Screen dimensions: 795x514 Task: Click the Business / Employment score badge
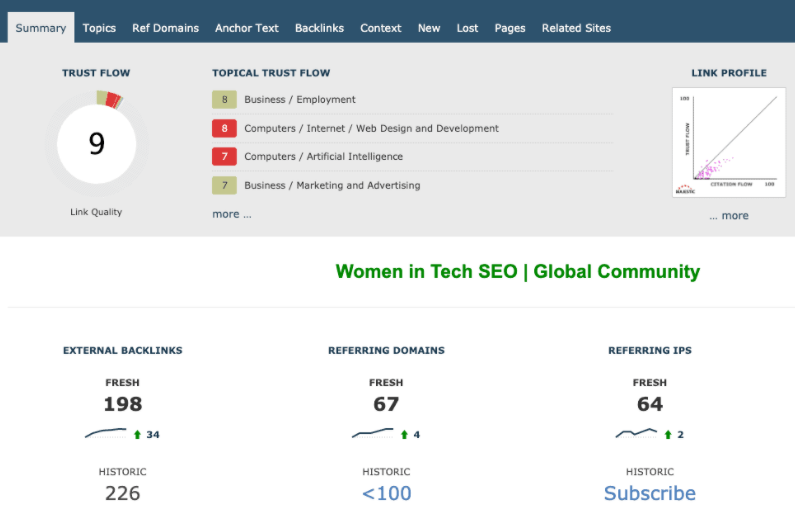click(224, 100)
